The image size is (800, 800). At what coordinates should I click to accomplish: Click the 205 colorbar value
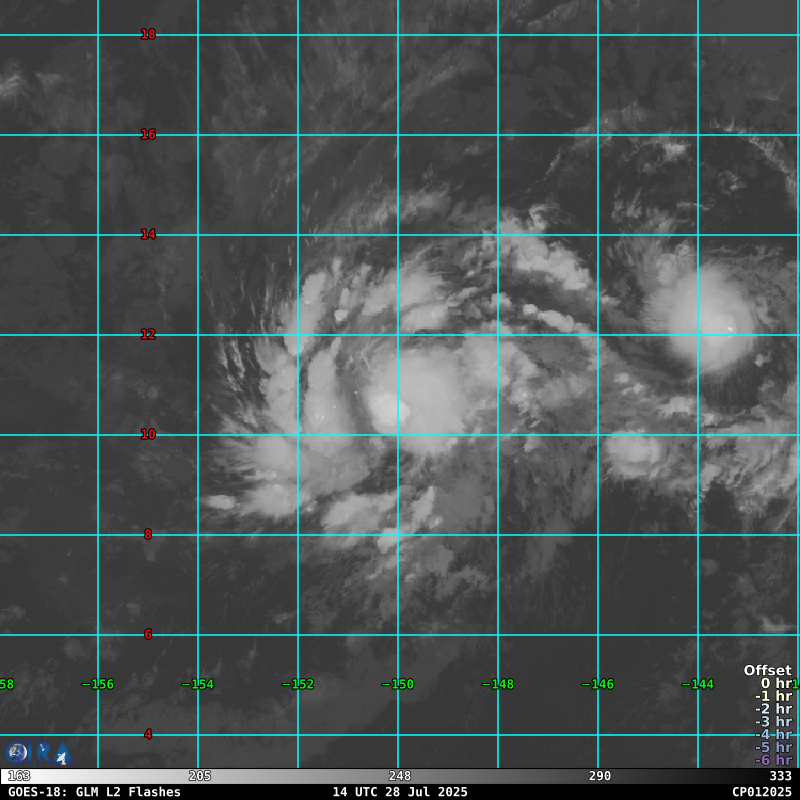tap(199, 777)
